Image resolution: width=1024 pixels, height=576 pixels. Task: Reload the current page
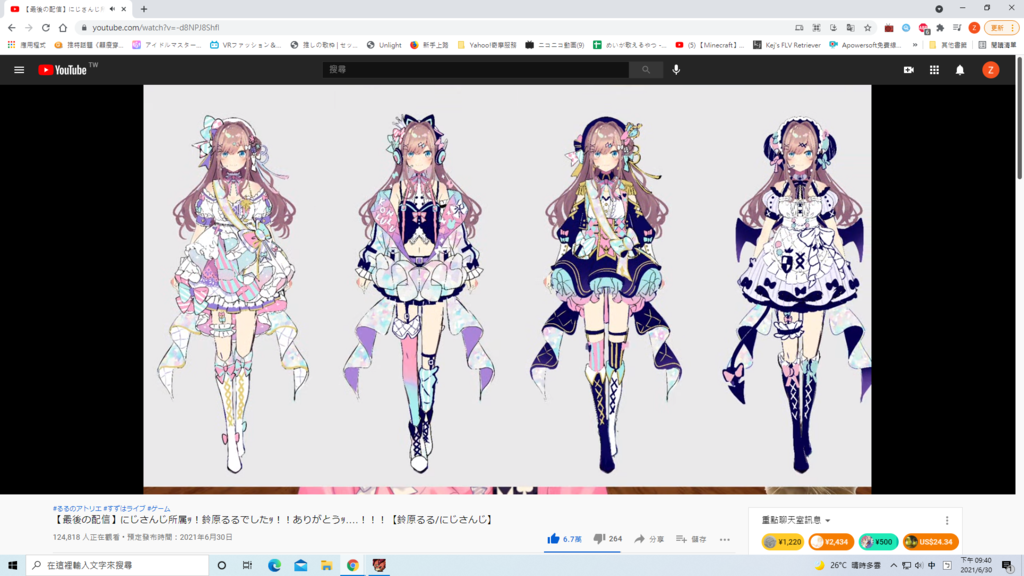(46, 27)
